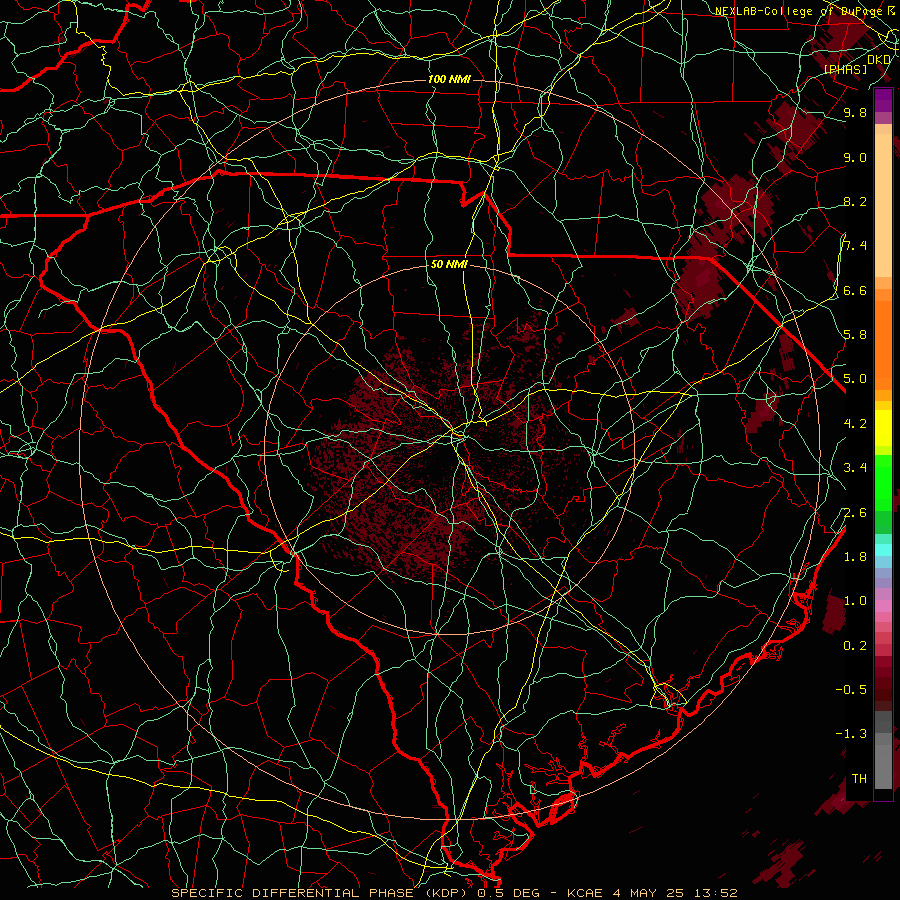Pick the orange segment of color bar

coord(883,344)
